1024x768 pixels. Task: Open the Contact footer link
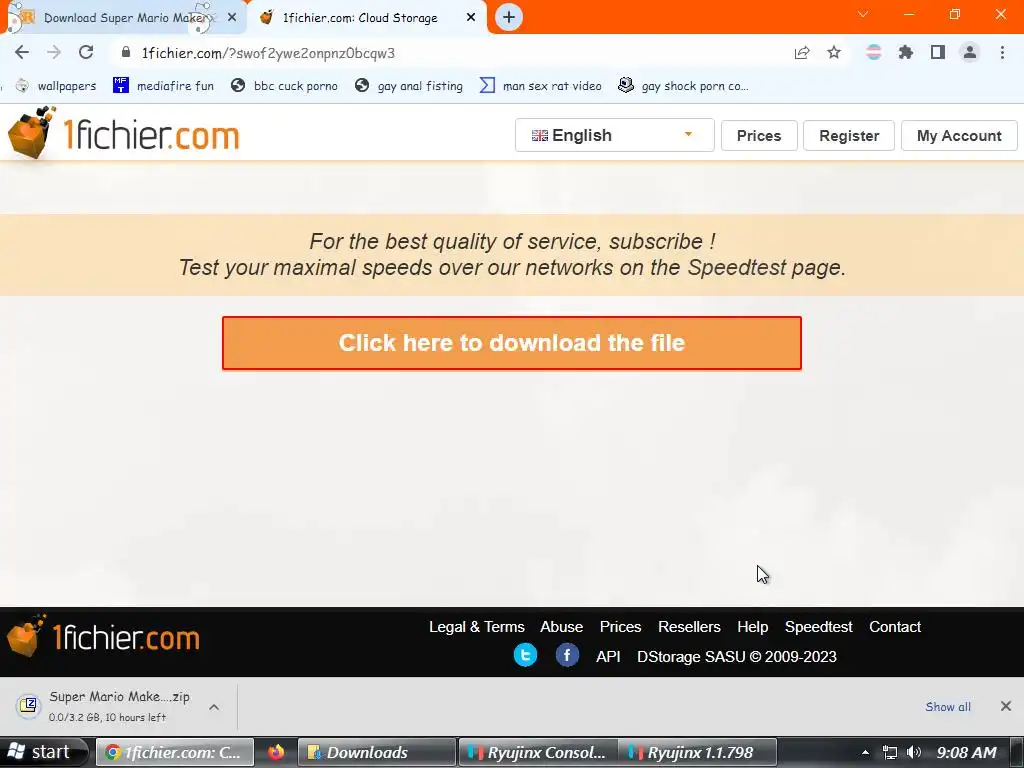(x=895, y=627)
